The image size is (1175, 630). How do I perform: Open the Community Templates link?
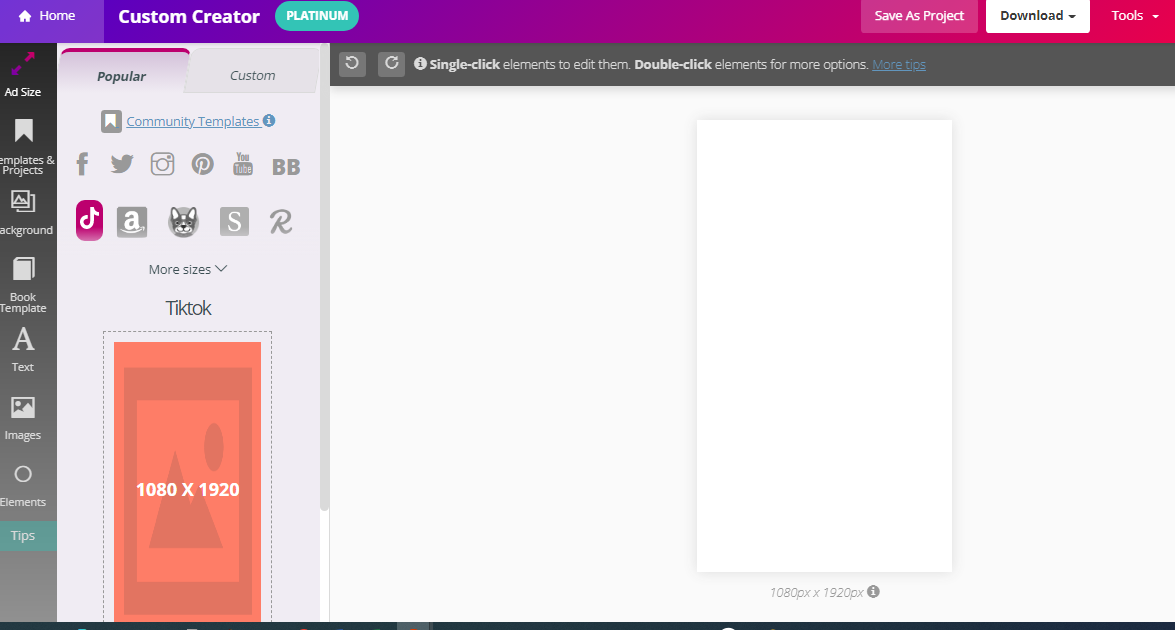click(192, 121)
